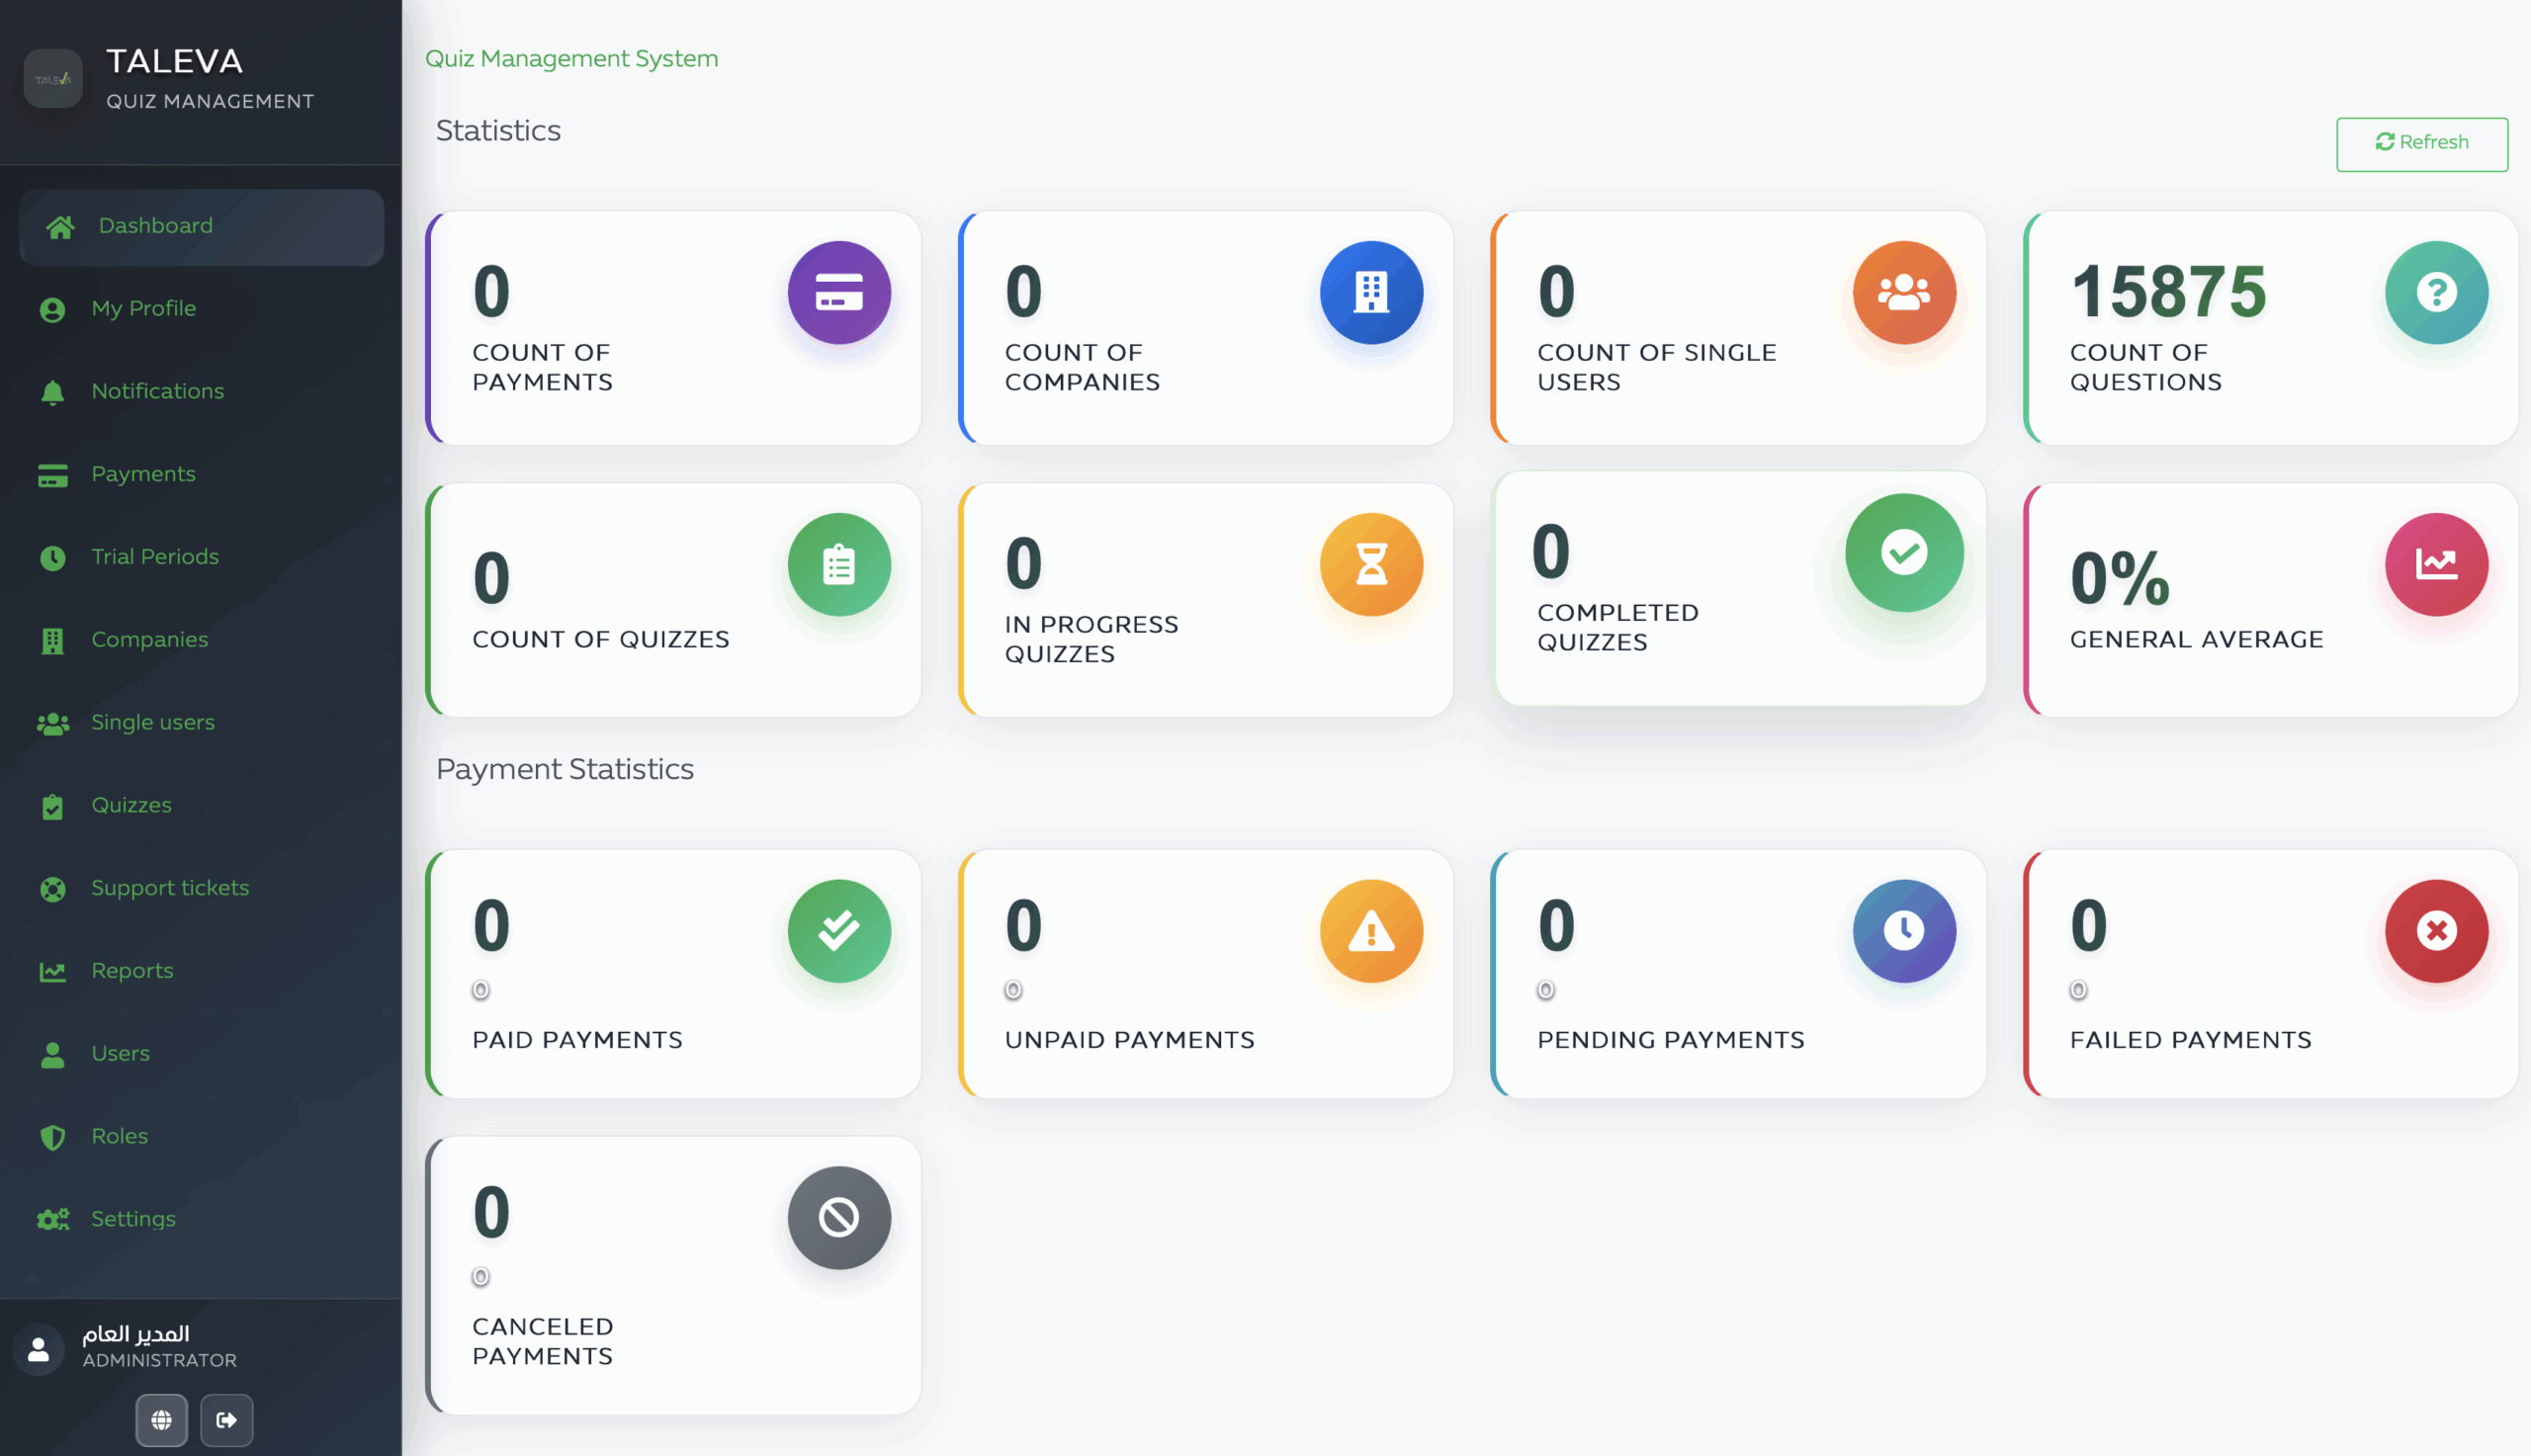Click the administrator avatar in the sidebar

point(39,1349)
